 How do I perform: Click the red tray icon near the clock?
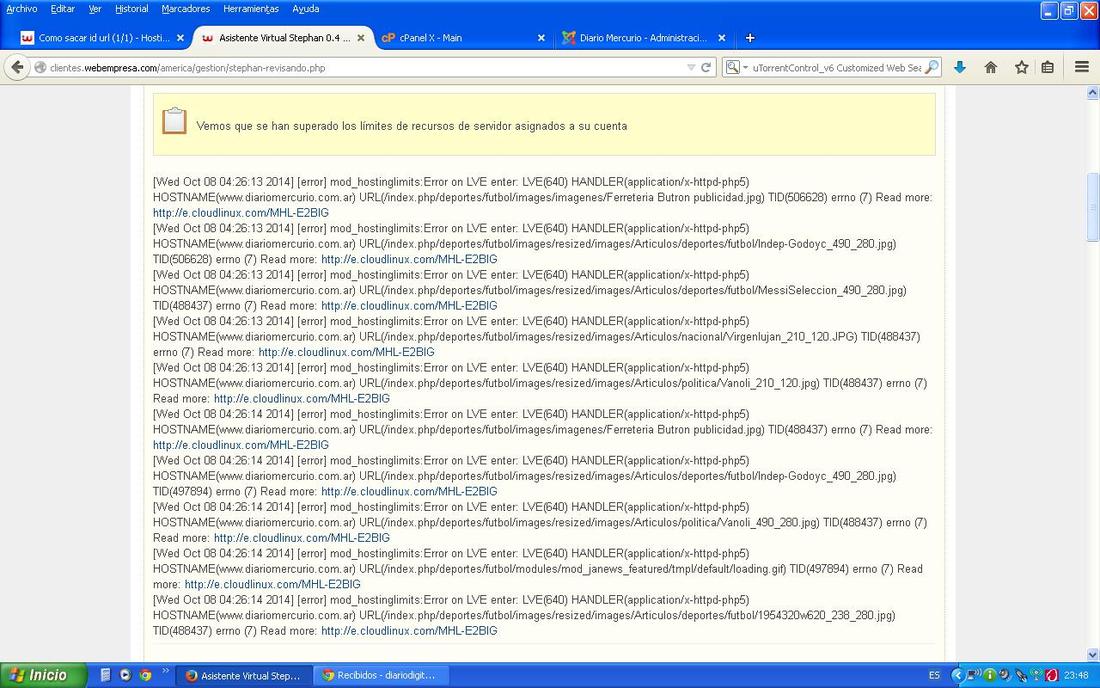coord(1052,675)
